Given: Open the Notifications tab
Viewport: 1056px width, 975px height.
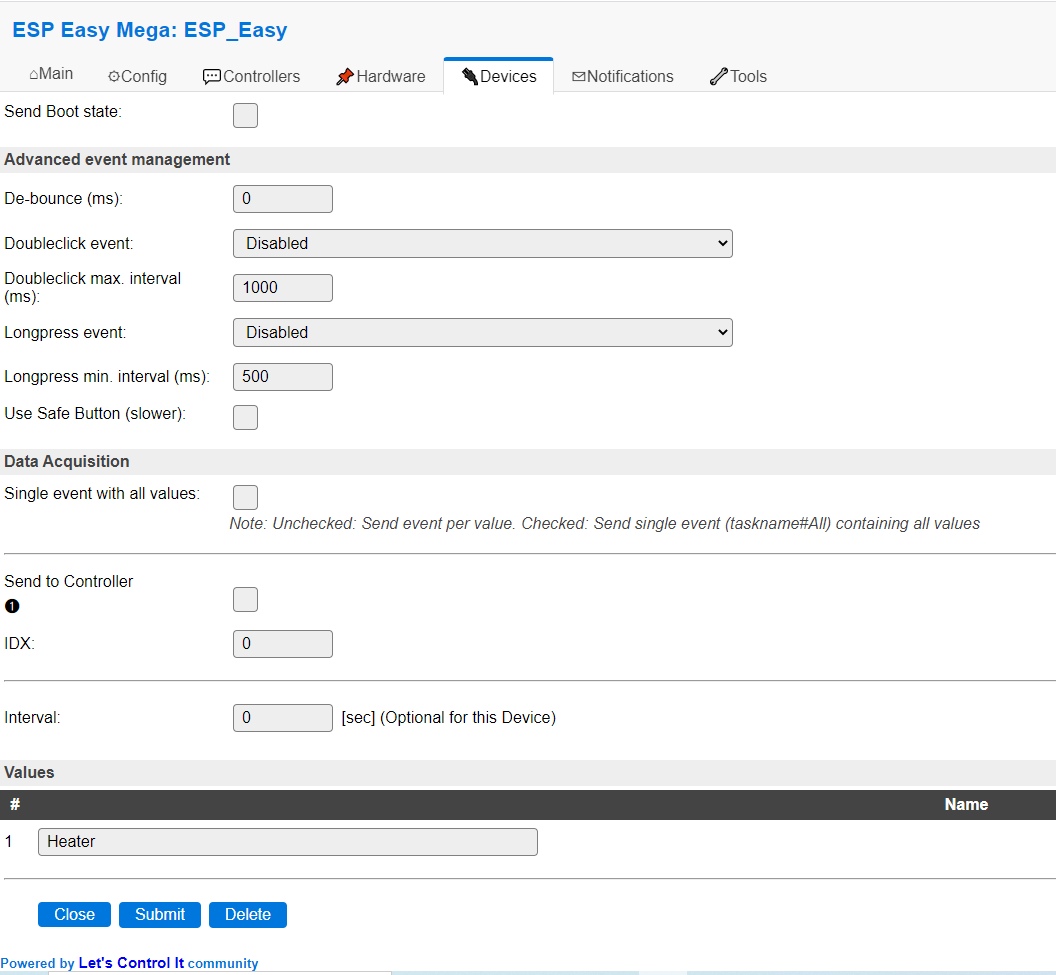Looking at the screenshot, I should 622,76.
